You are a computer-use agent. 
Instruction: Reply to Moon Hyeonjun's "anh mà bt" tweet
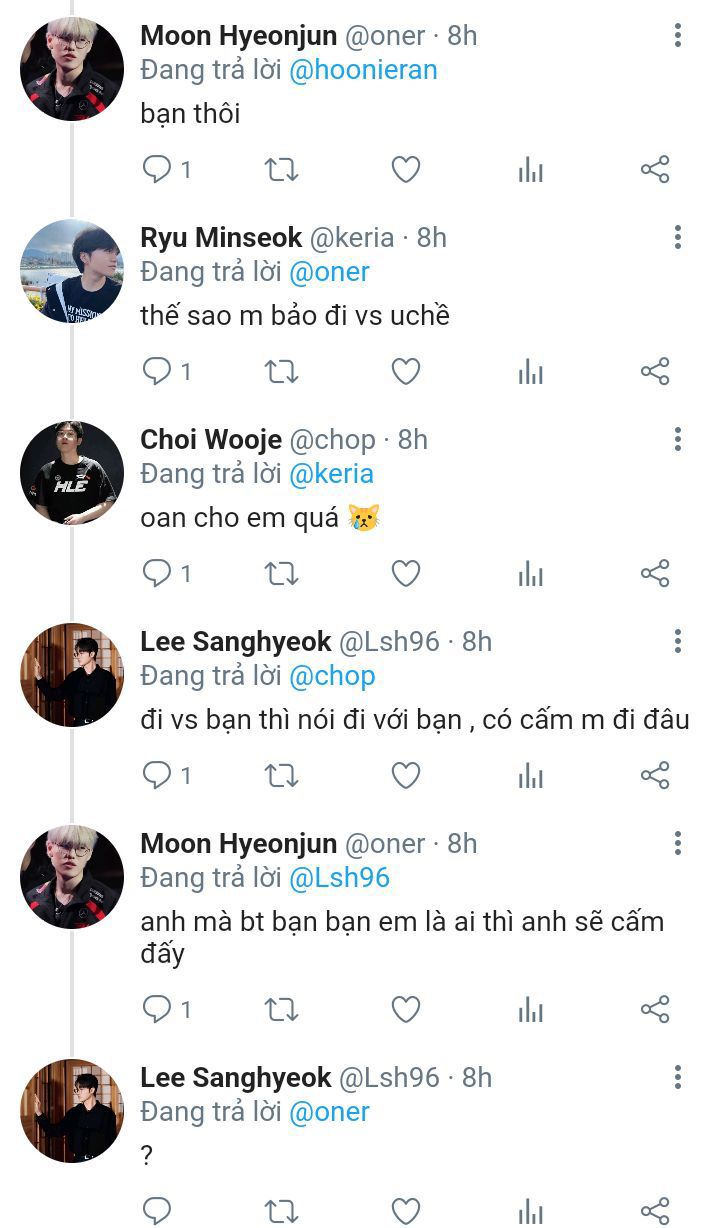157,1010
